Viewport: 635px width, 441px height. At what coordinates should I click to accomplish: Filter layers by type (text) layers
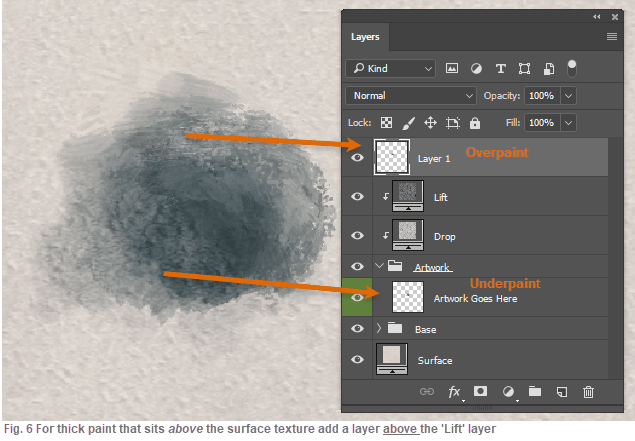pyautogui.click(x=500, y=69)
